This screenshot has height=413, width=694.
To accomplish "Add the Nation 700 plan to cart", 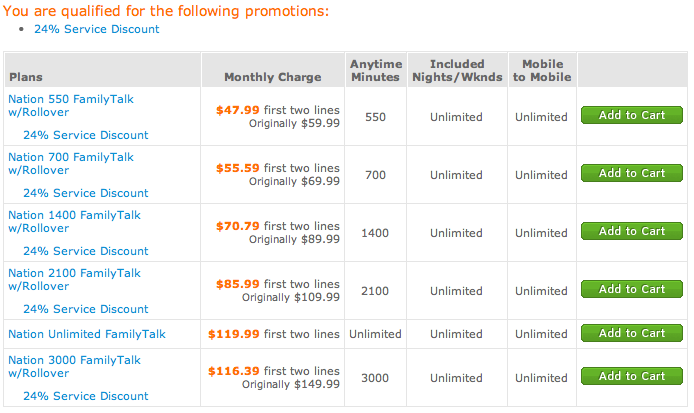I will click(632, 173).
